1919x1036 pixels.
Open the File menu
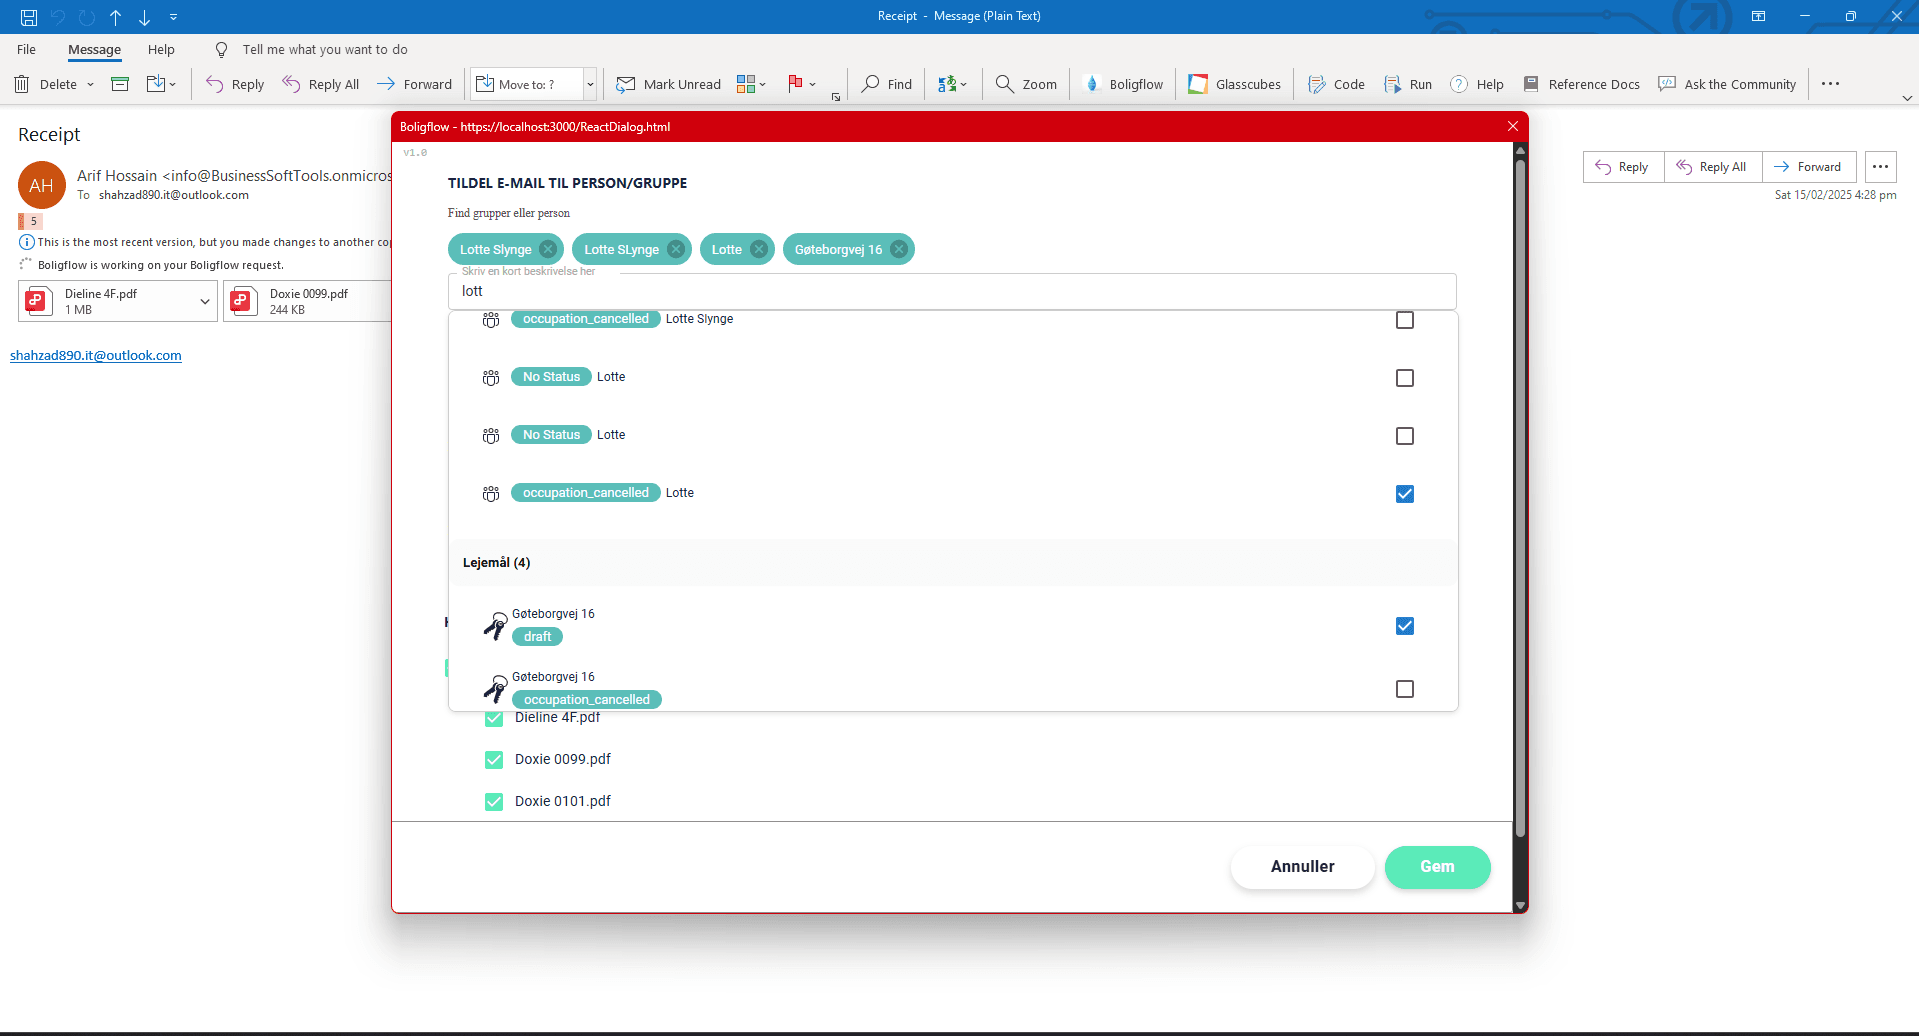tap(26, 50)
